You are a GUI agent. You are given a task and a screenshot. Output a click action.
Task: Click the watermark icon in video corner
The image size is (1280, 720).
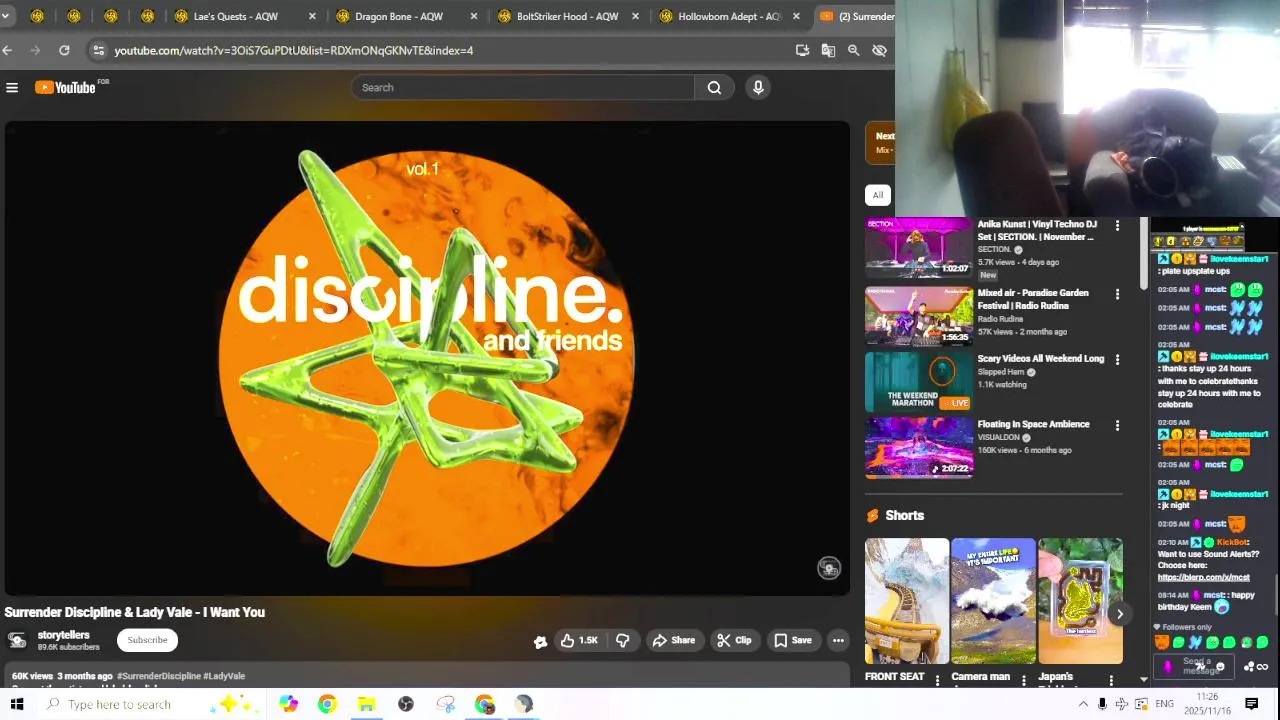coord(829,568)
